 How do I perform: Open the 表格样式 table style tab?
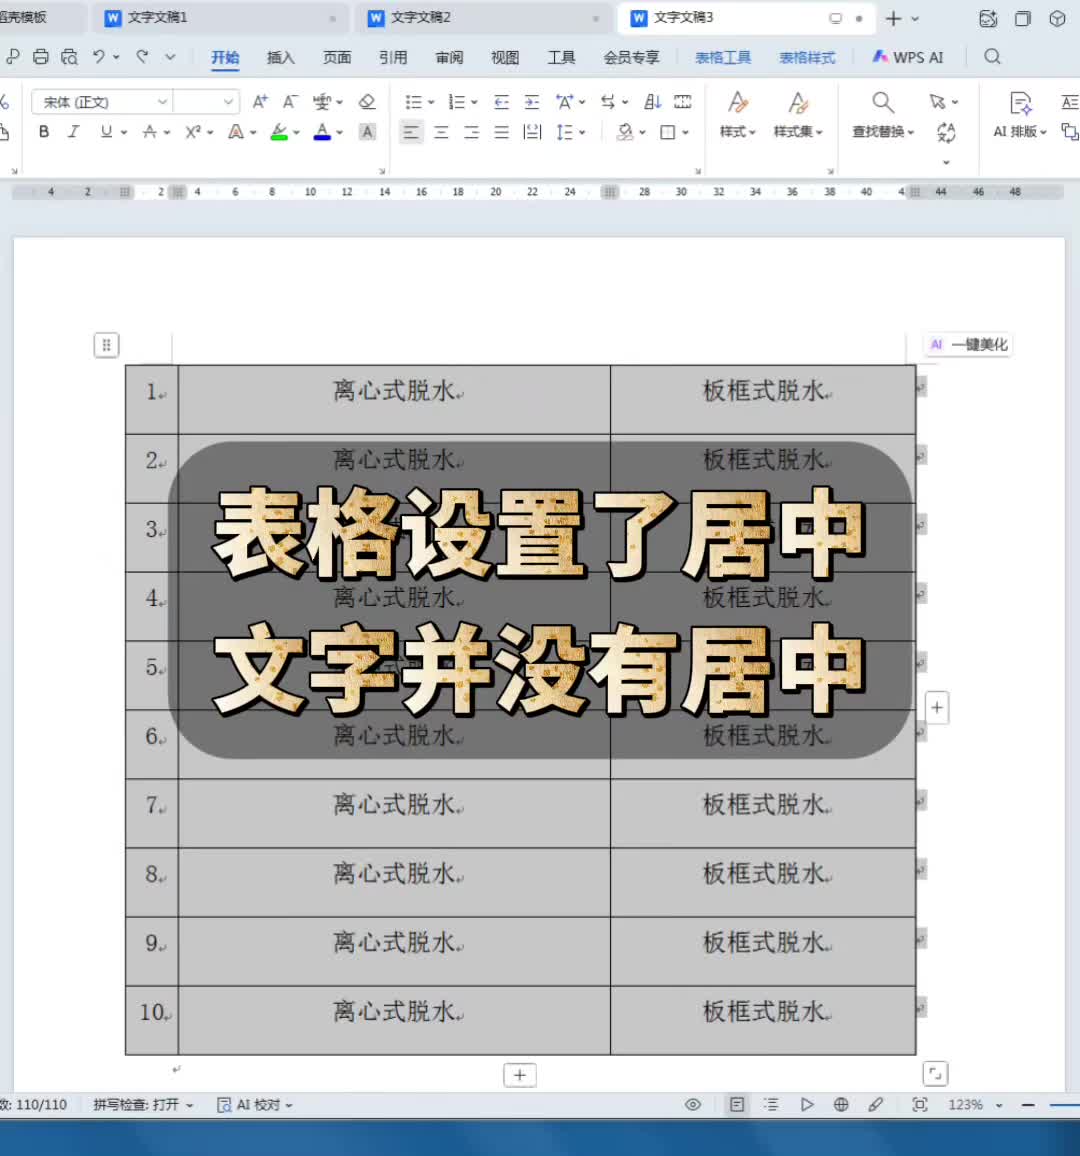808,57
